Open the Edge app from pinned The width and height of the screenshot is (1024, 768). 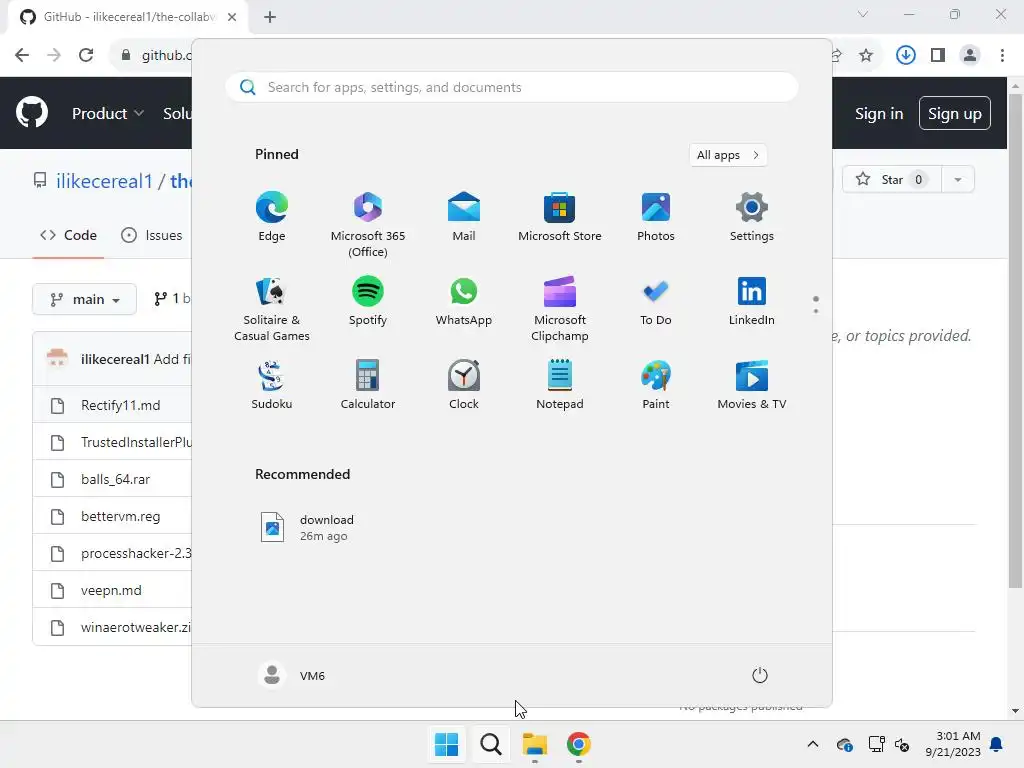click(x=272, y=217)
